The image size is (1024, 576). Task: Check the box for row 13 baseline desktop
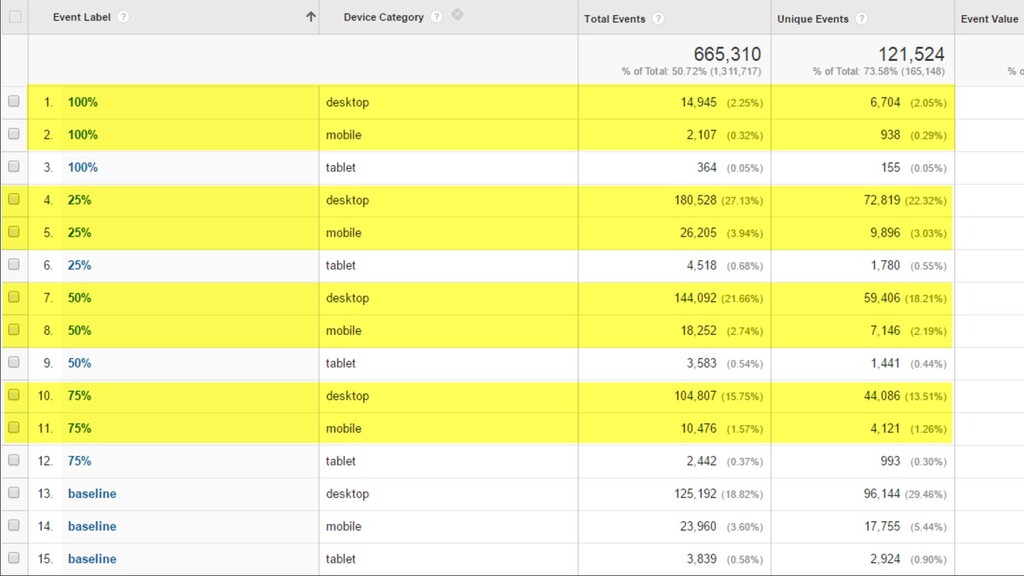(x=14, y=492)
